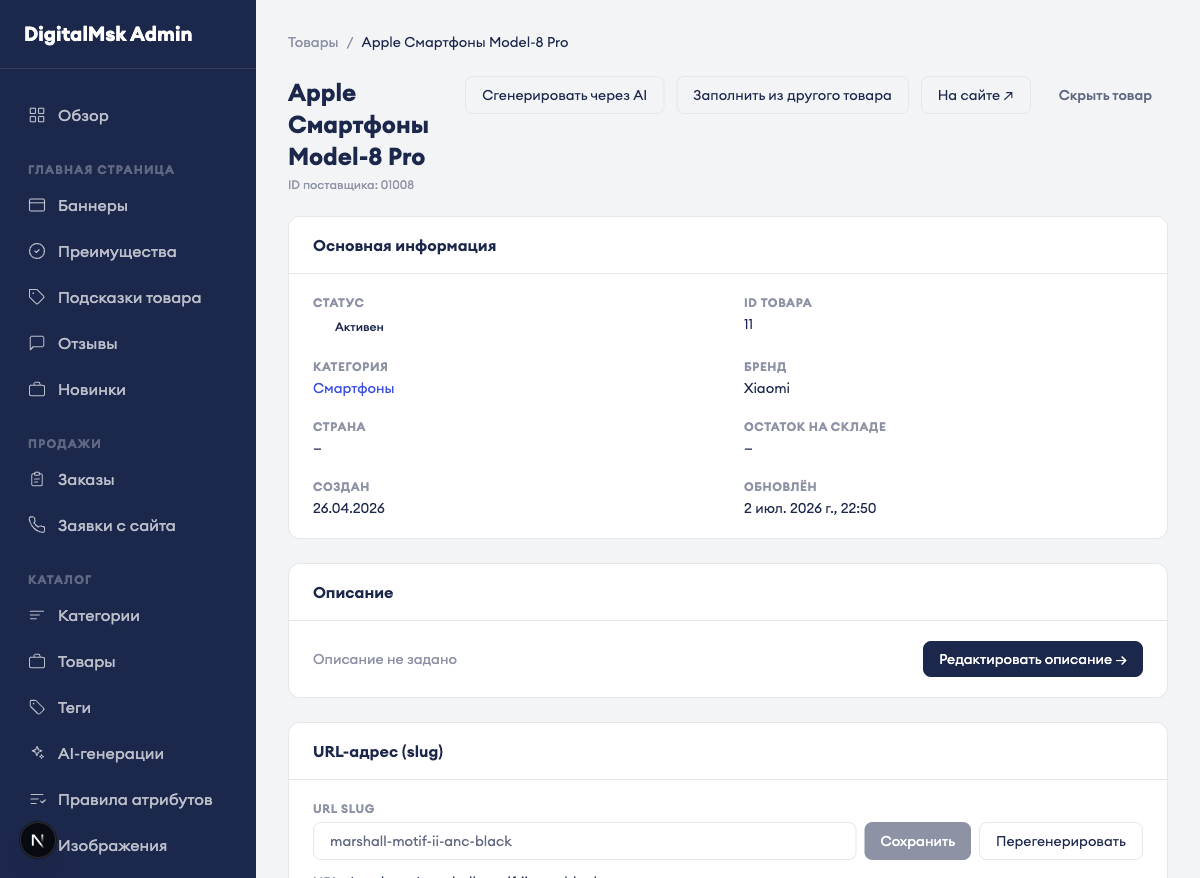Navigate to Заявки с сайта

128,526
